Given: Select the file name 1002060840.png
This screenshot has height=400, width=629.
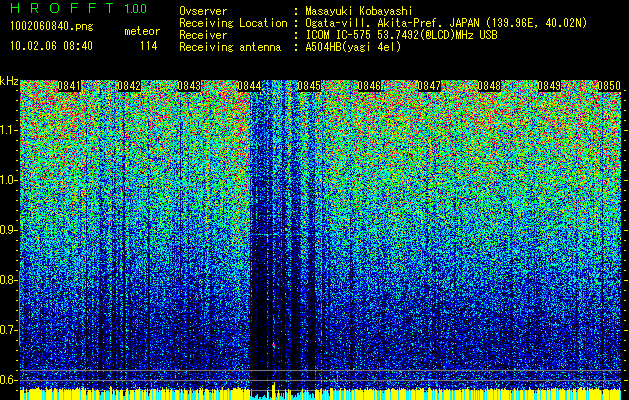Looking at the screenshot, I should pyautogui.click(x=52, y=27).
